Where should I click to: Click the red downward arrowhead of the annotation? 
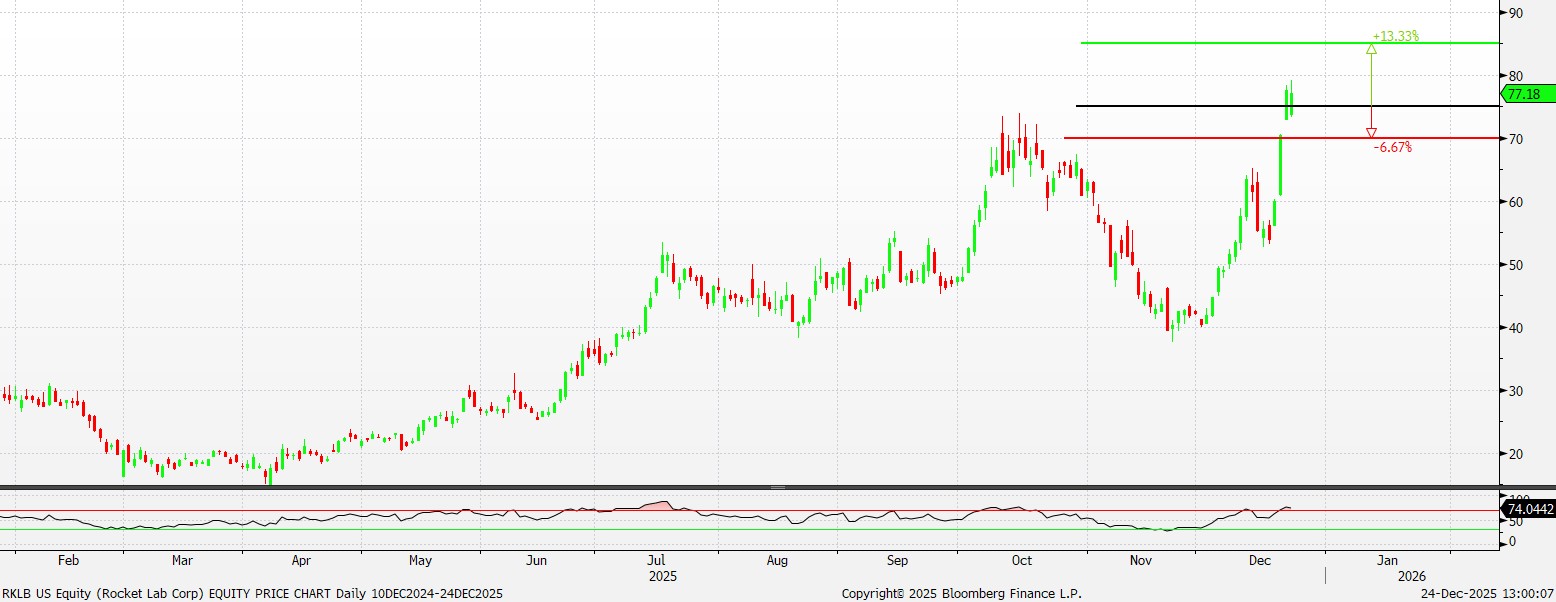coord(1371,133)
